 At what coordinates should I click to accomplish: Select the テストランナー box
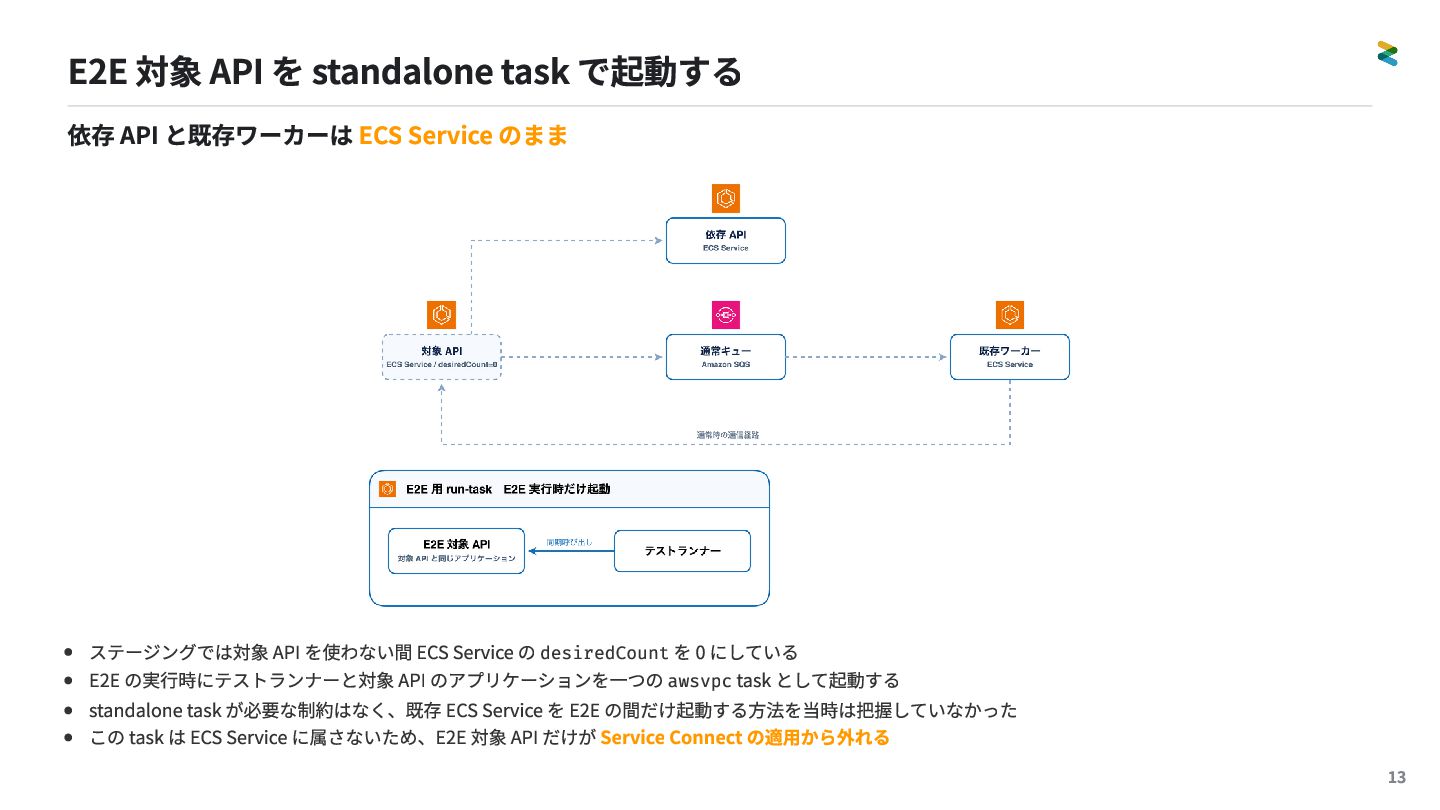pos(682,551)
